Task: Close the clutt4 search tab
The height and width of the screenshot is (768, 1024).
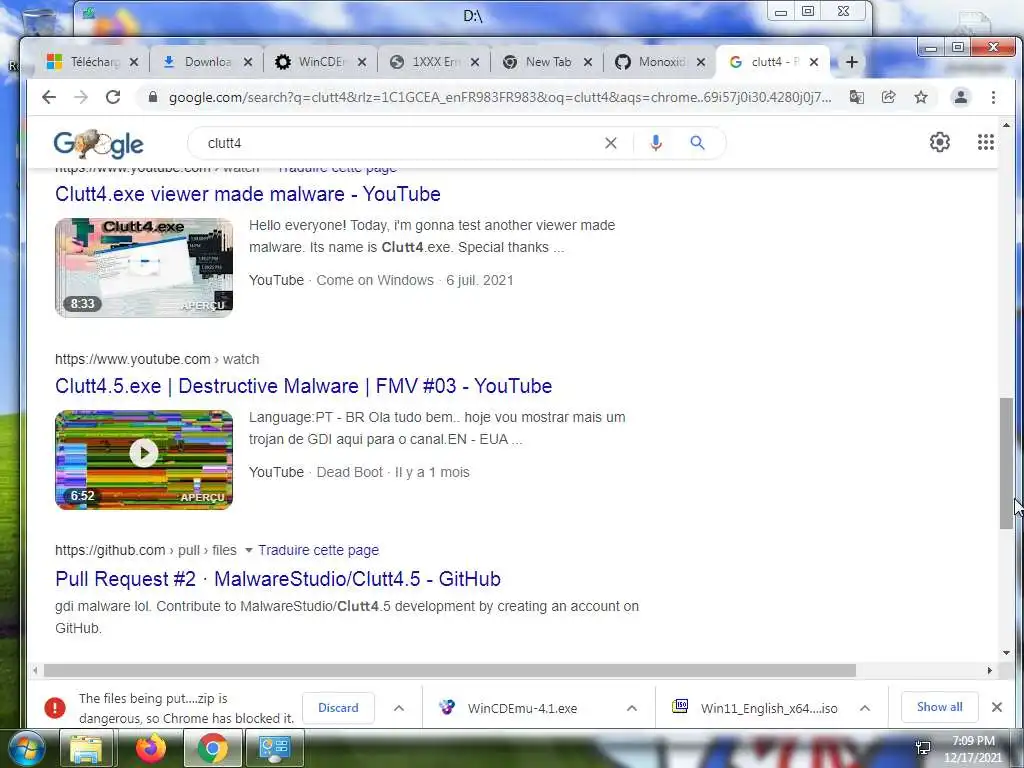Action: (x=814, y=62)
